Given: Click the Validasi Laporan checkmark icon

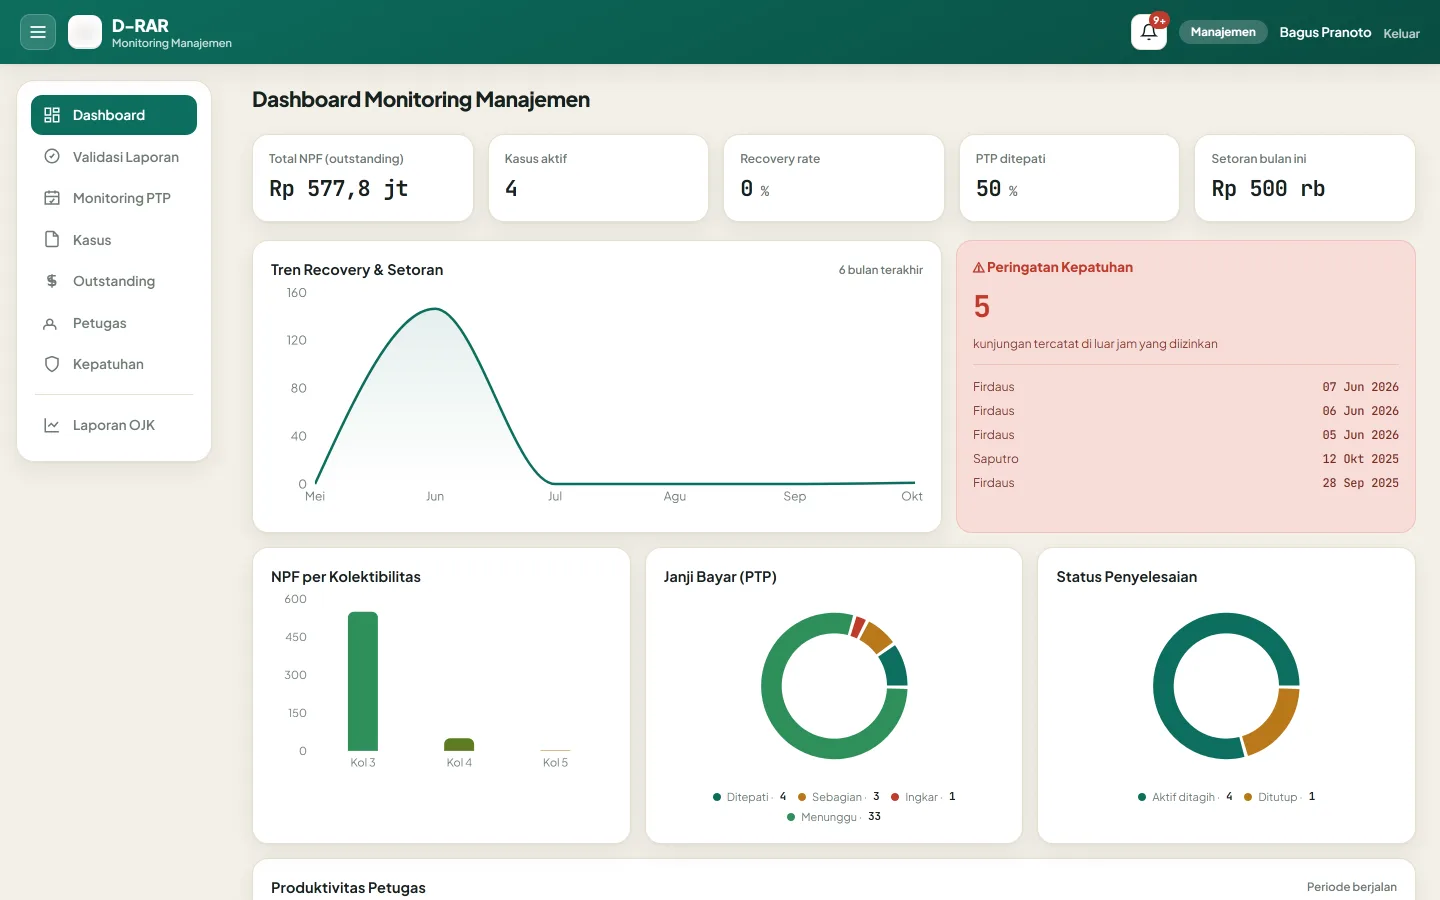Looking at the screenshot, I should pyautogui.click(x=52, y=157).
